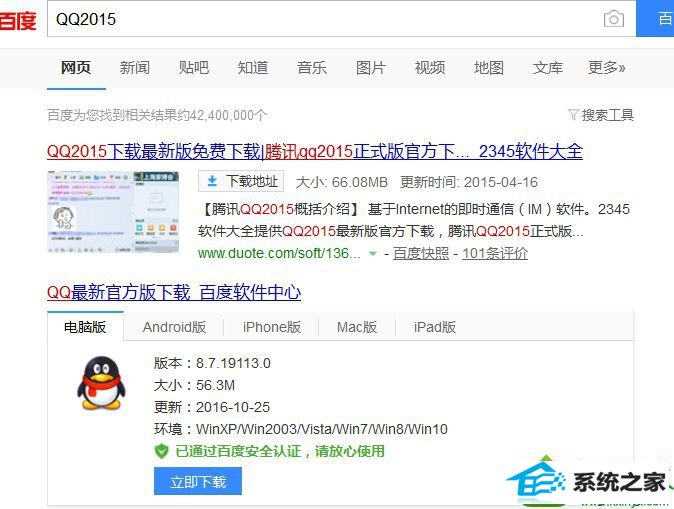Image resolution: width=674 pixels, height=509 pixels.
Task: Click the 立即下载 button
Action: click(x=198, y=481)
